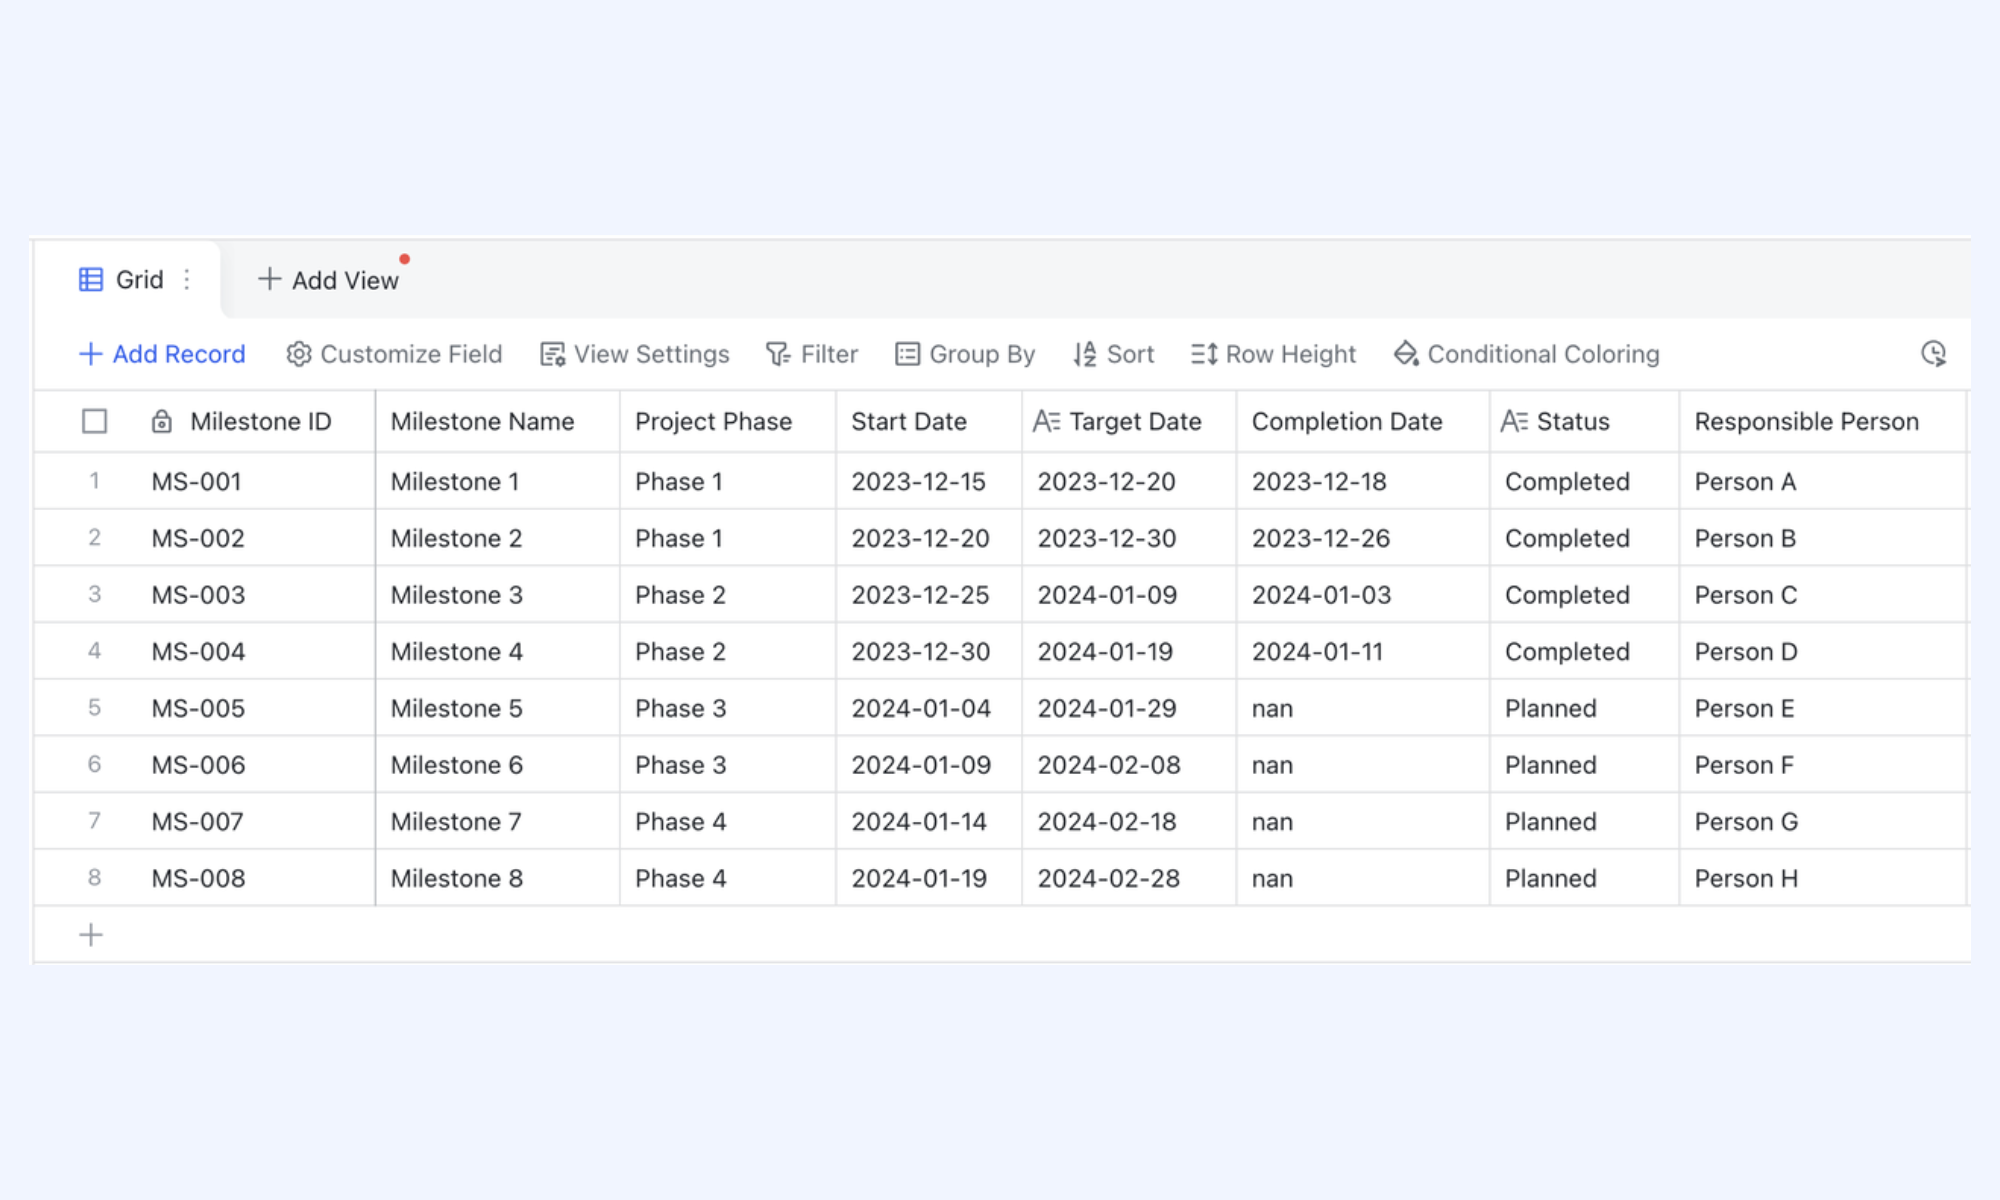This screenshot has height=1200, width=2000.
Task: Open the Sort options
Action: pos(1113,354)
